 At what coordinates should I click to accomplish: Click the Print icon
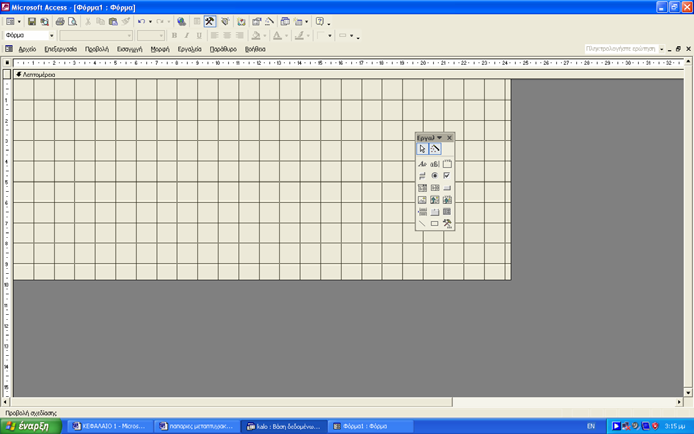click(60, 21)
